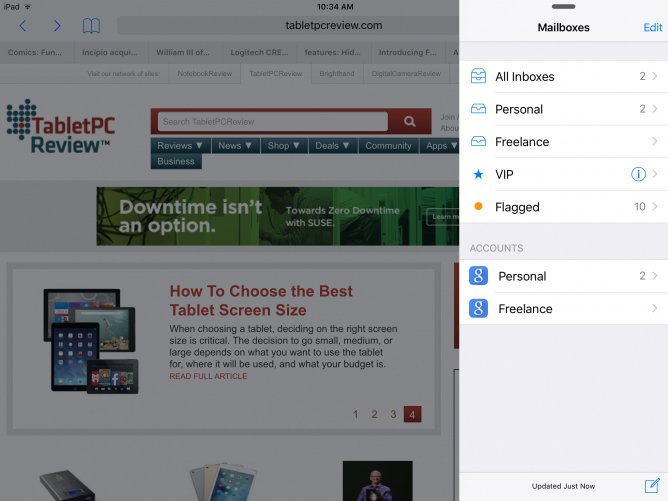Open the iPads article thumbnail
This screenshot has width=668, height=501.
pos(223,482)
